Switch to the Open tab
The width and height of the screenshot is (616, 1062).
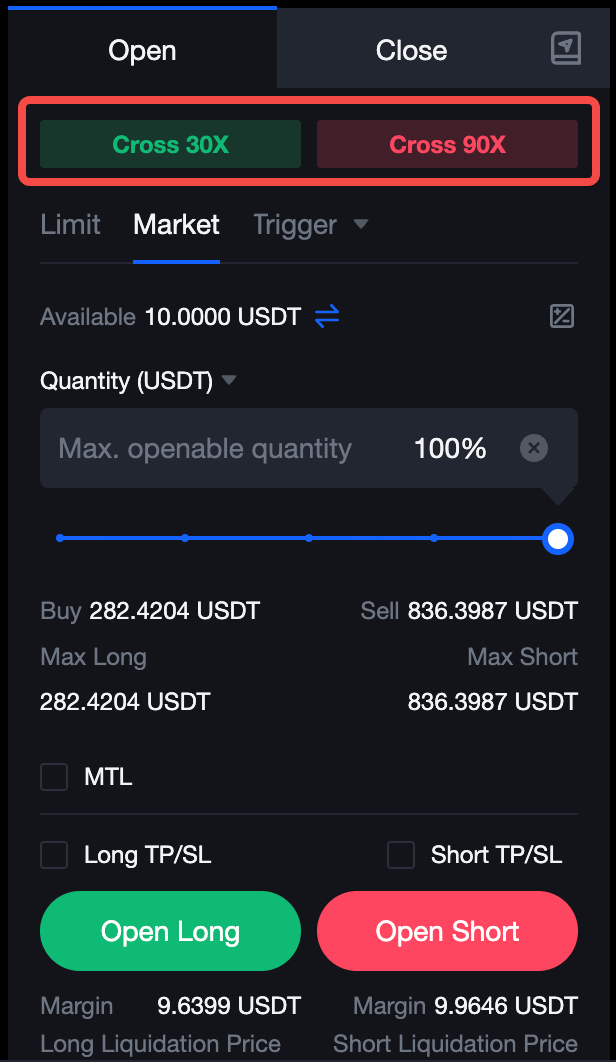coord(142,50)
